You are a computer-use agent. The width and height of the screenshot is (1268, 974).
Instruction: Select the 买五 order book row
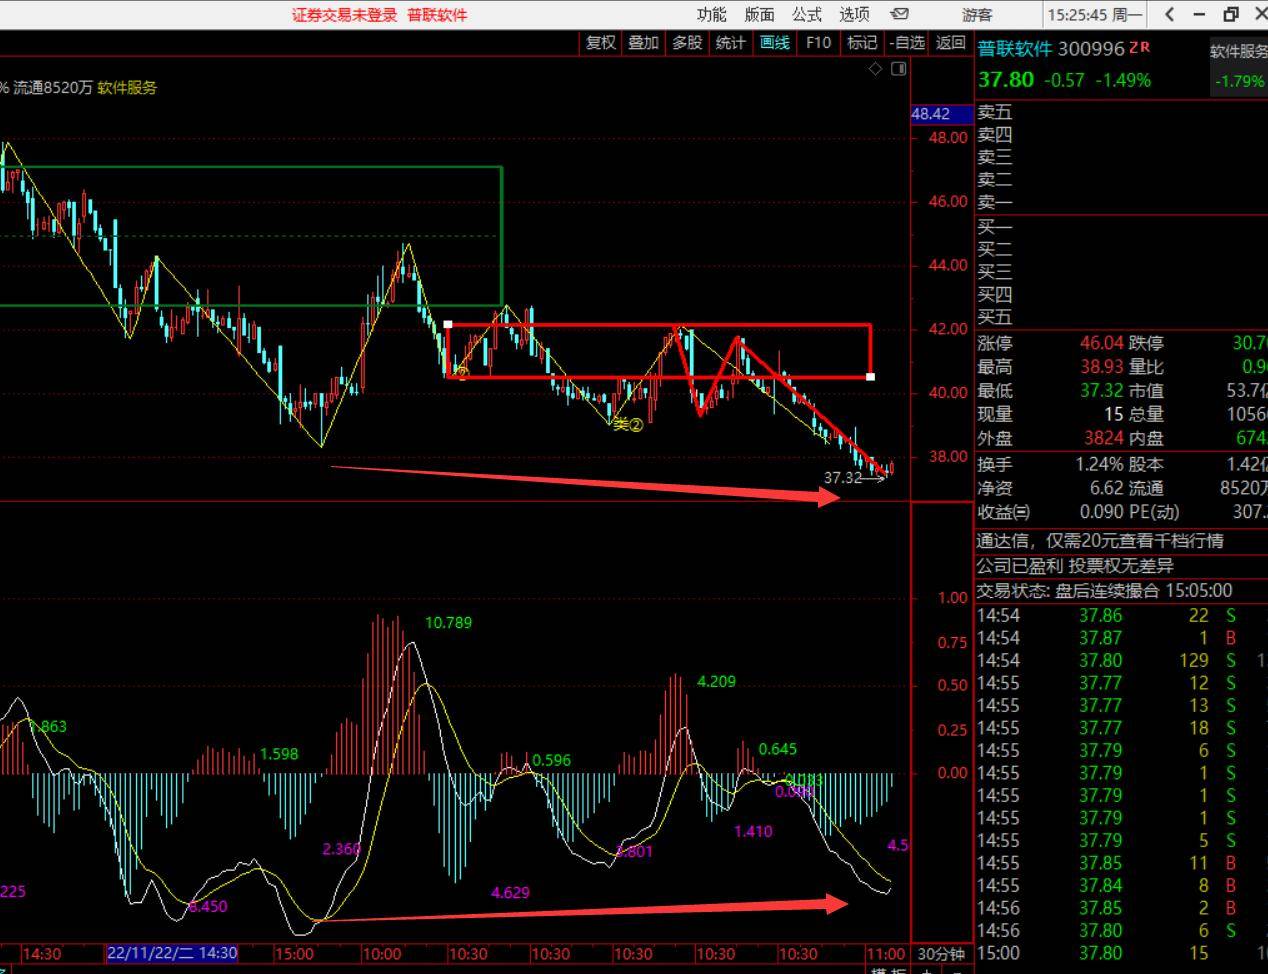click(x=1122, y=317)
